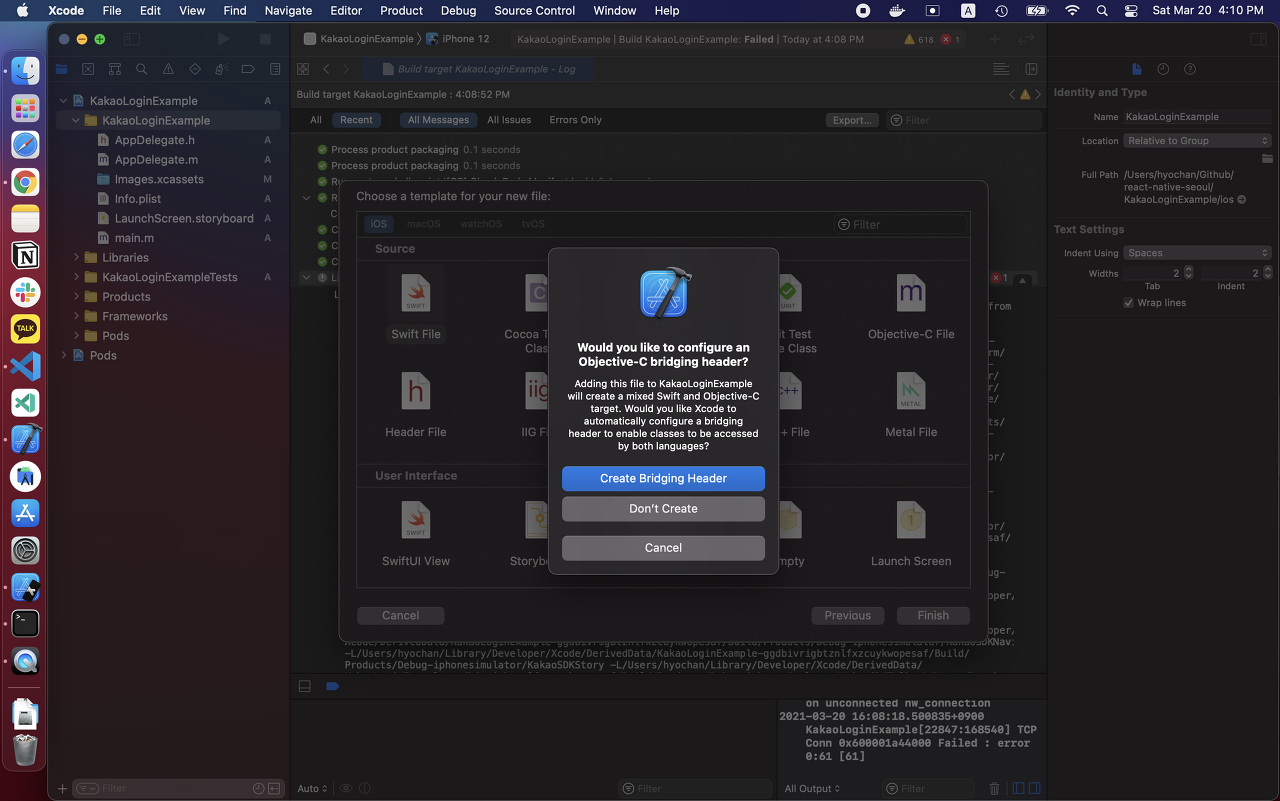1280x801 pixels.
Task: Expand the Products group
Action: pos(76,296)
